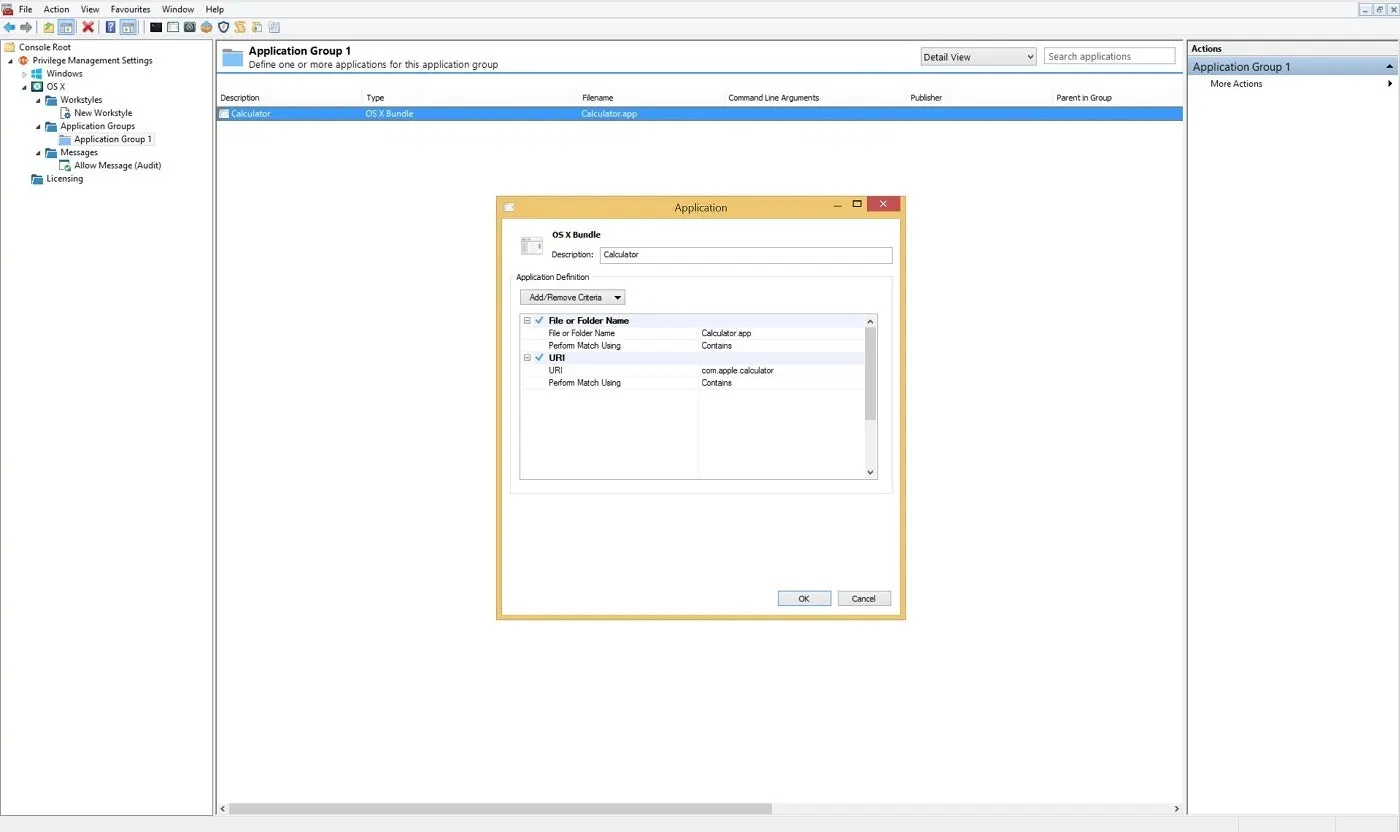
Task: Click the app icon left of File menu
Action: [8, 9]
